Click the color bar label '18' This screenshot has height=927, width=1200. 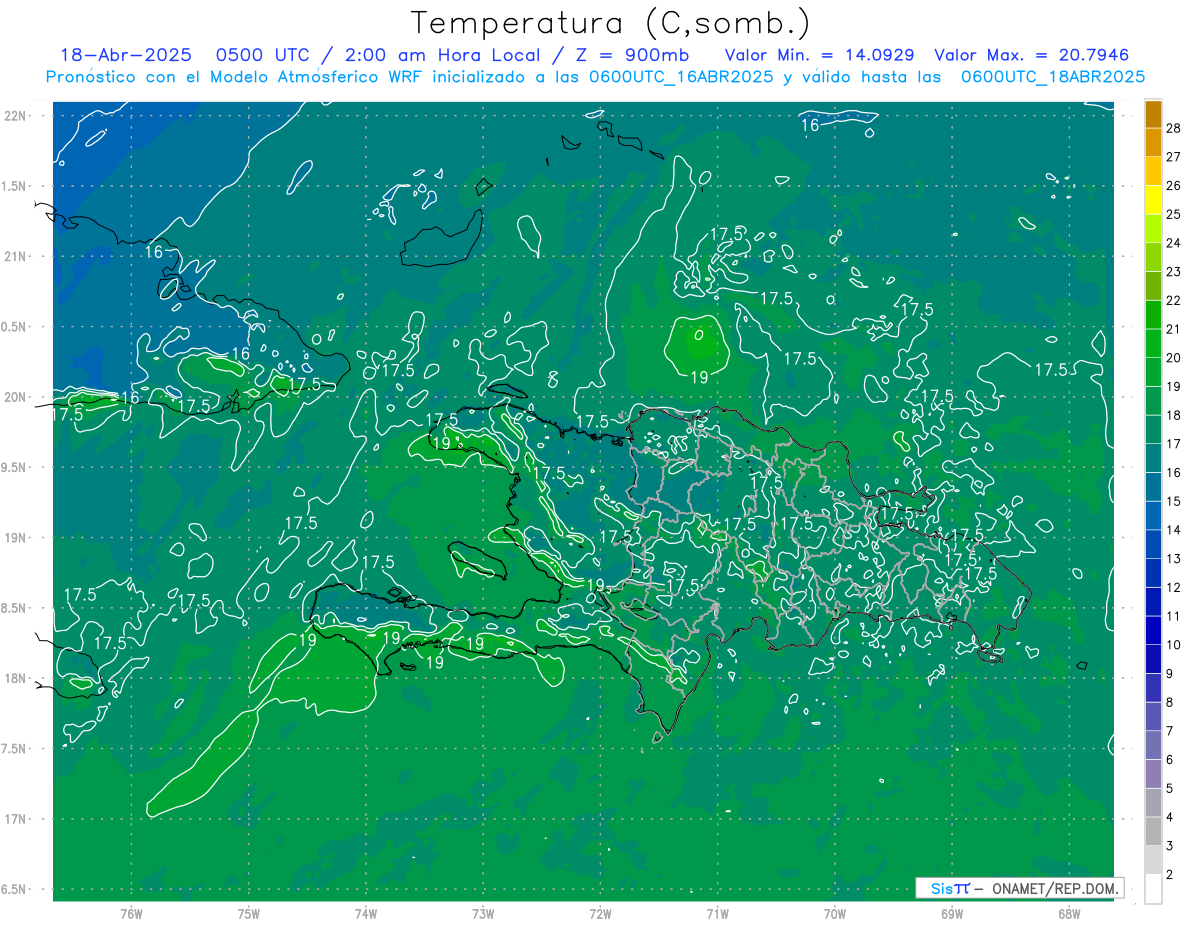click(x=1174, y=415)
